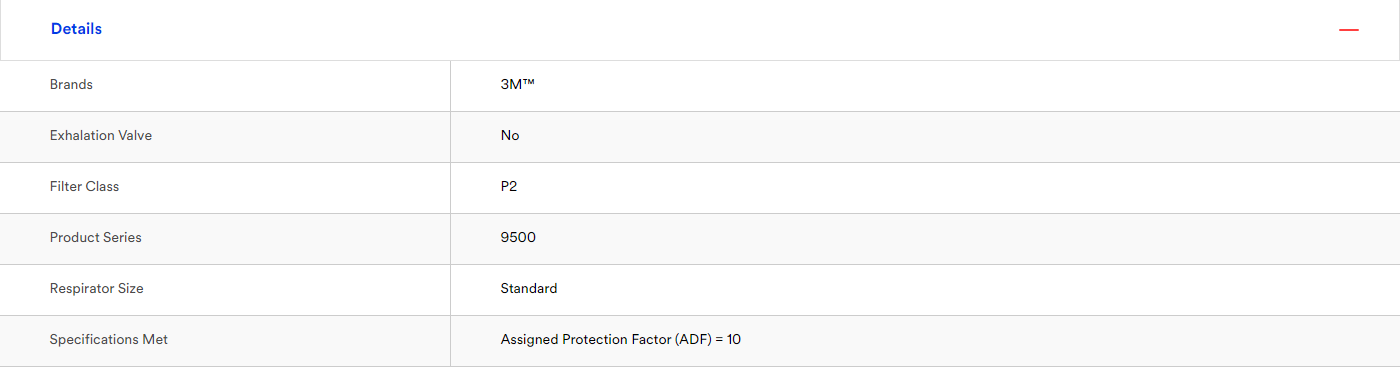Screen dimensions: 1400x368
Task: Select the Respirator Size label
Action: coord(97,289)
